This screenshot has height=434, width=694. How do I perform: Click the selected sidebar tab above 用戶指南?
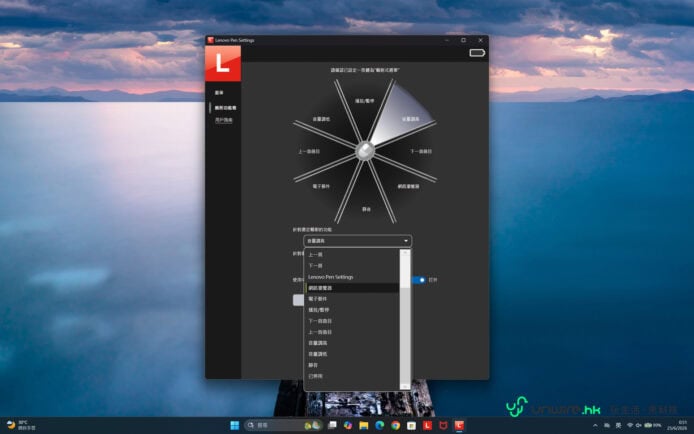225,108
